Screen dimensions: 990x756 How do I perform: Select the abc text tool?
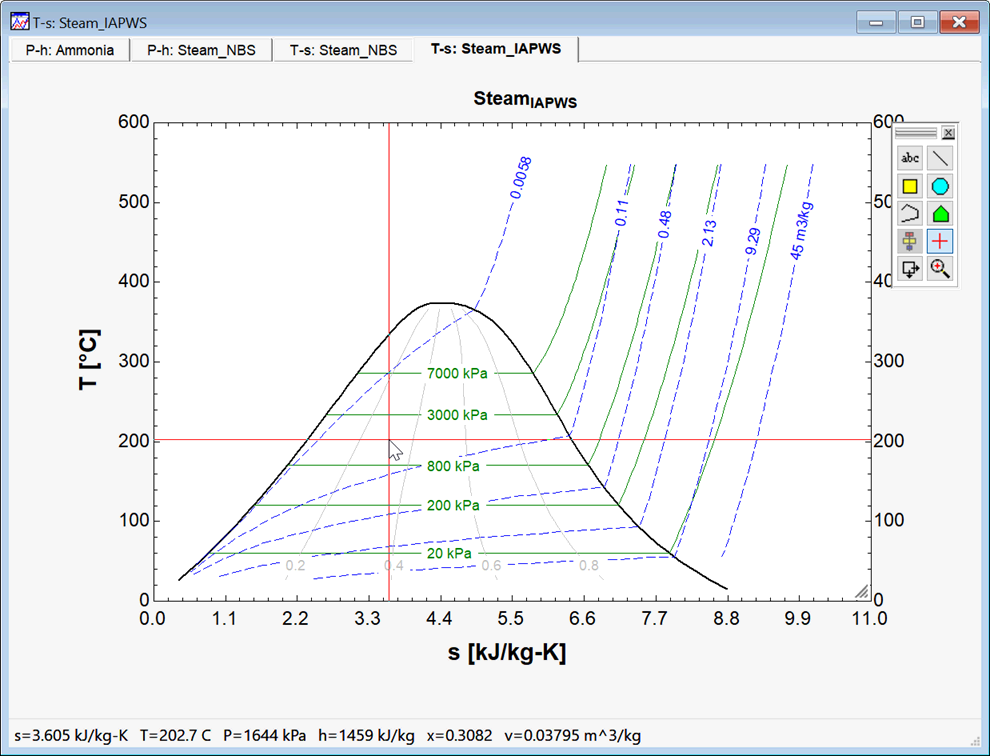pos(910,158)
